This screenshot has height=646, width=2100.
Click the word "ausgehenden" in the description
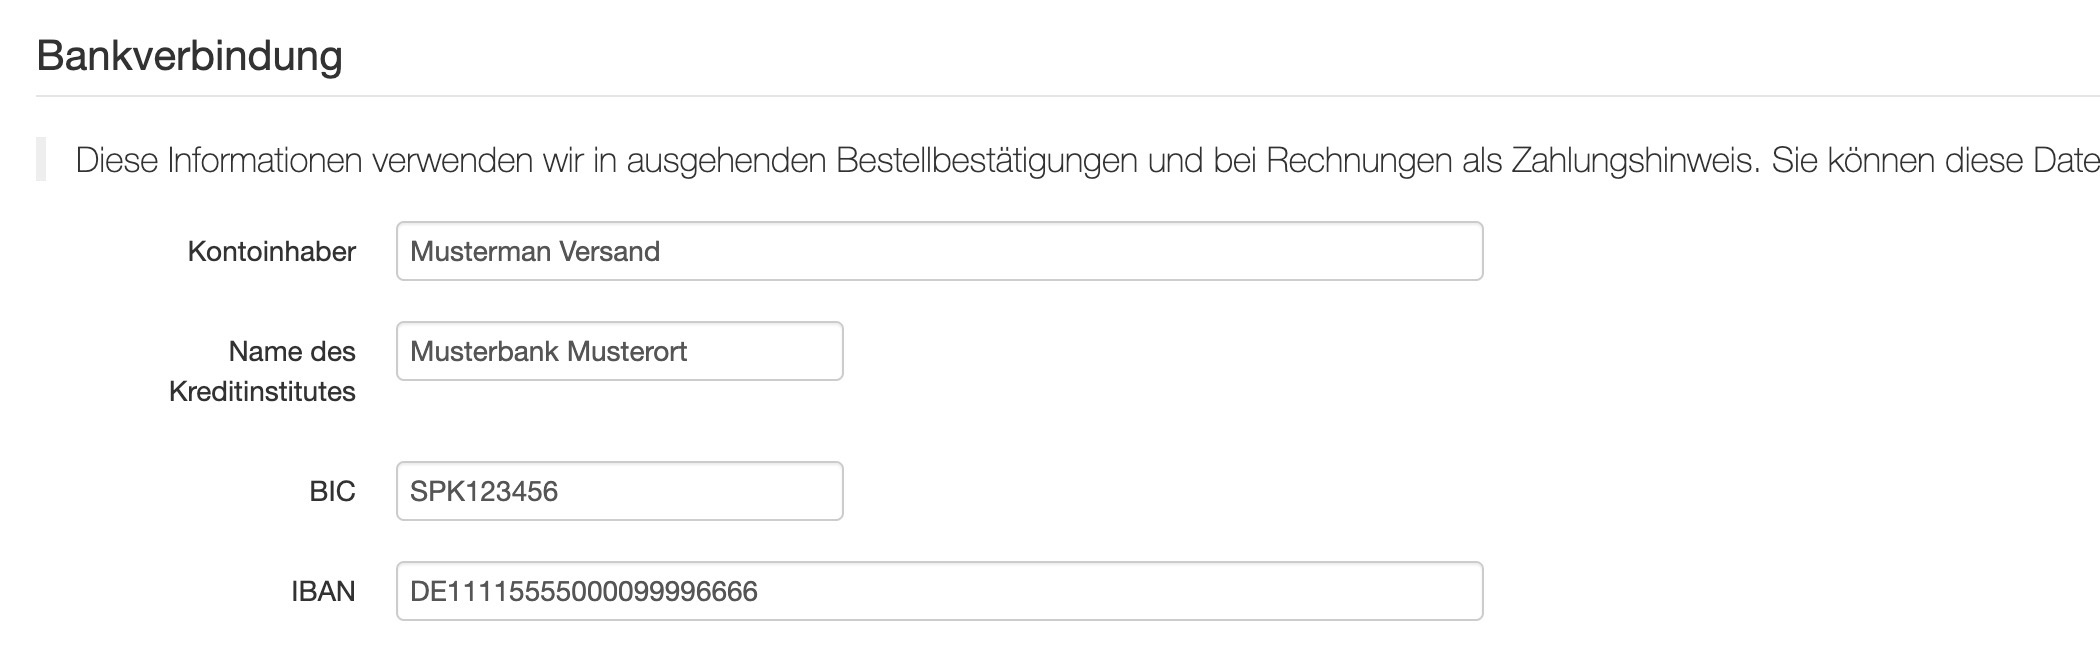coord(726,160)
